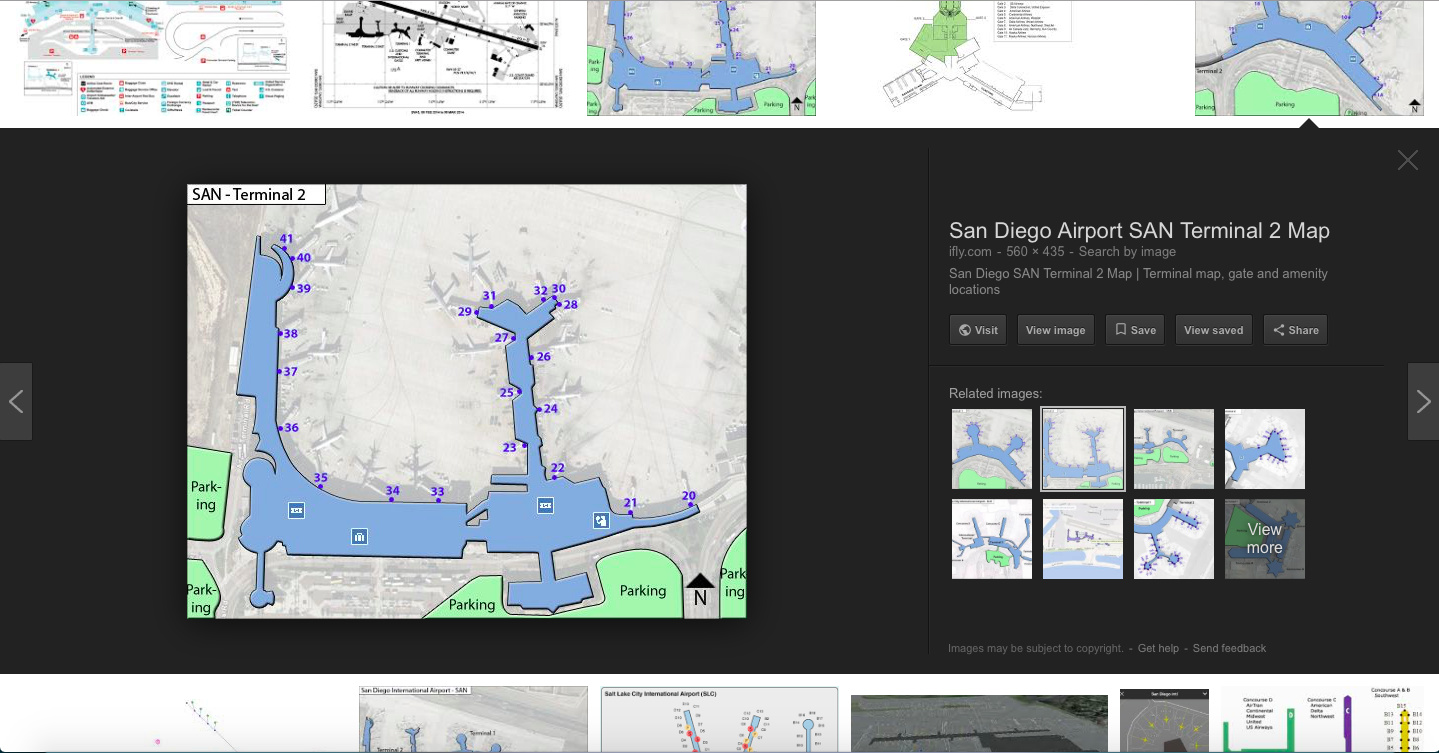Go to the next image arrow

click(1423, 402)
